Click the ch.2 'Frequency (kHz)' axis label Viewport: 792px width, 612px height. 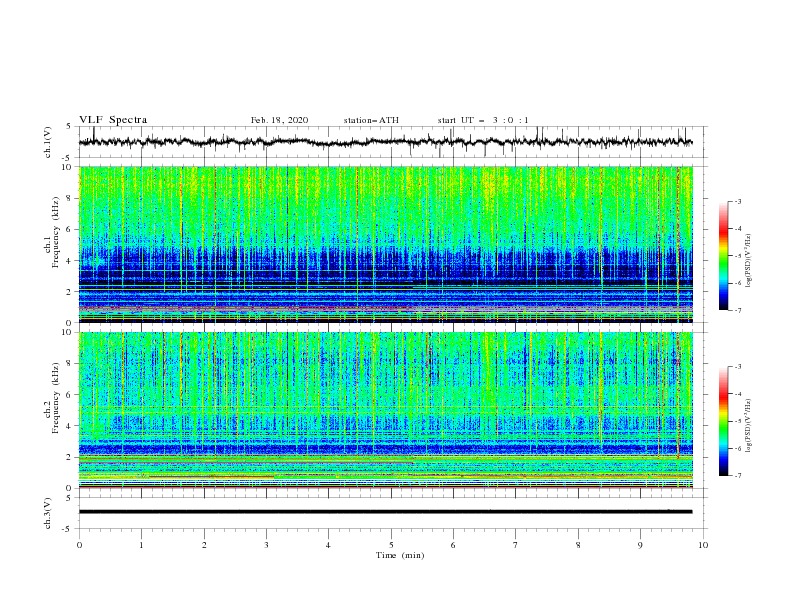click(x=55, y=398)
